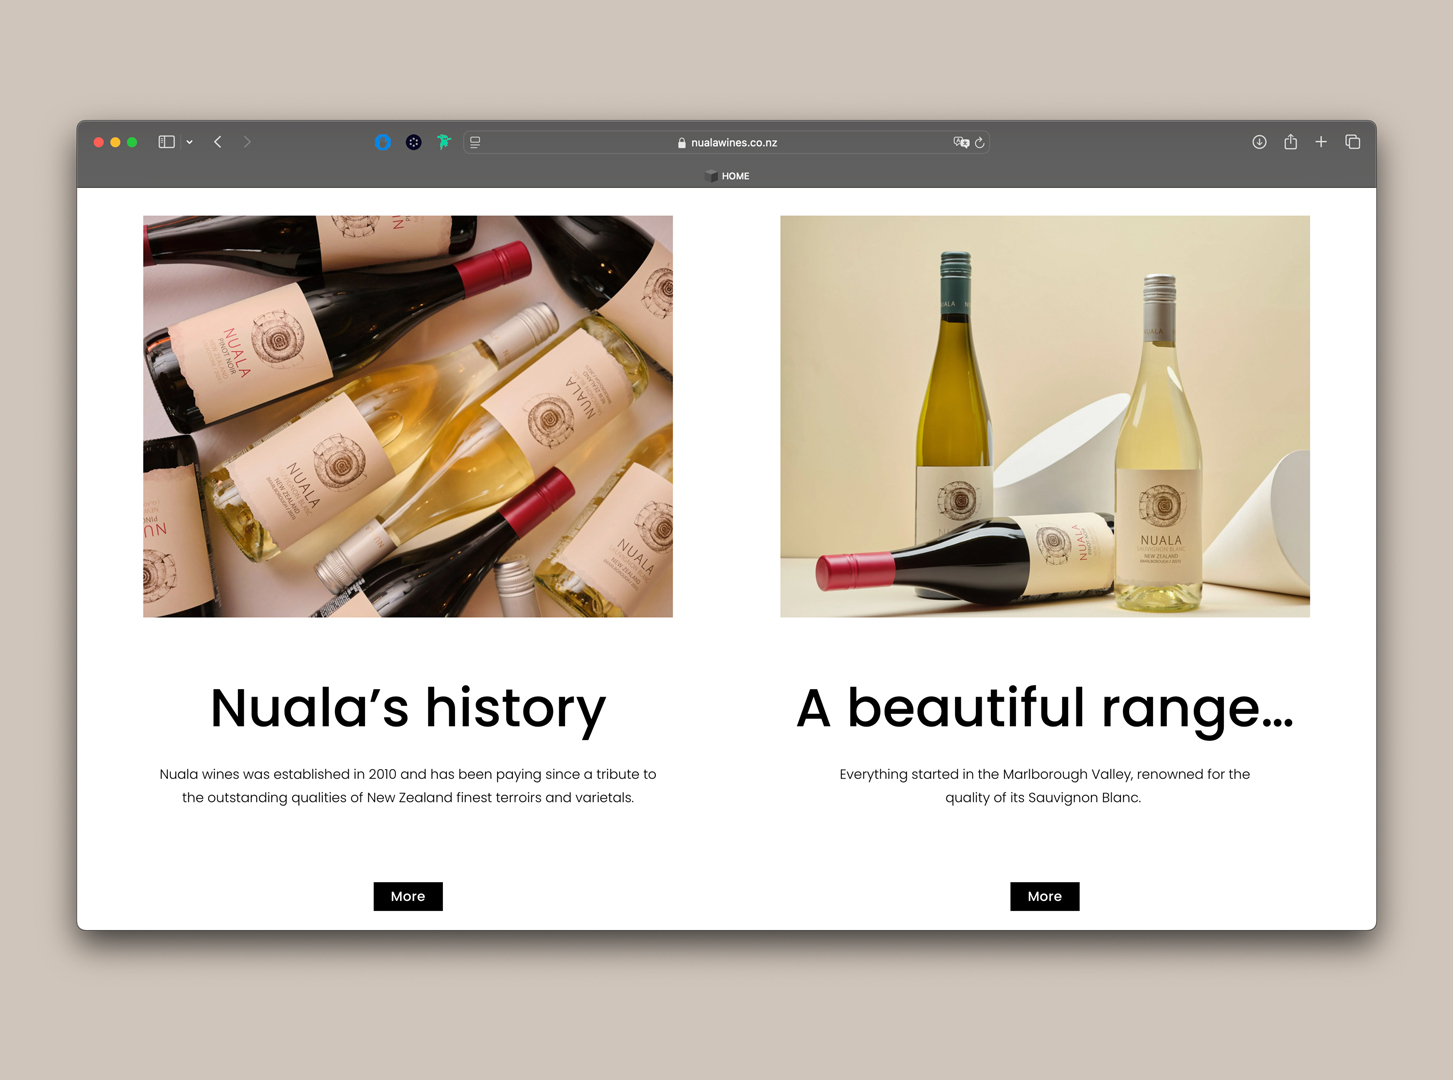Image resolution: width=1453 pixels, height=1080 pixels.
Task: Click More under Nuala's history
Action: (x=408, y=896)
